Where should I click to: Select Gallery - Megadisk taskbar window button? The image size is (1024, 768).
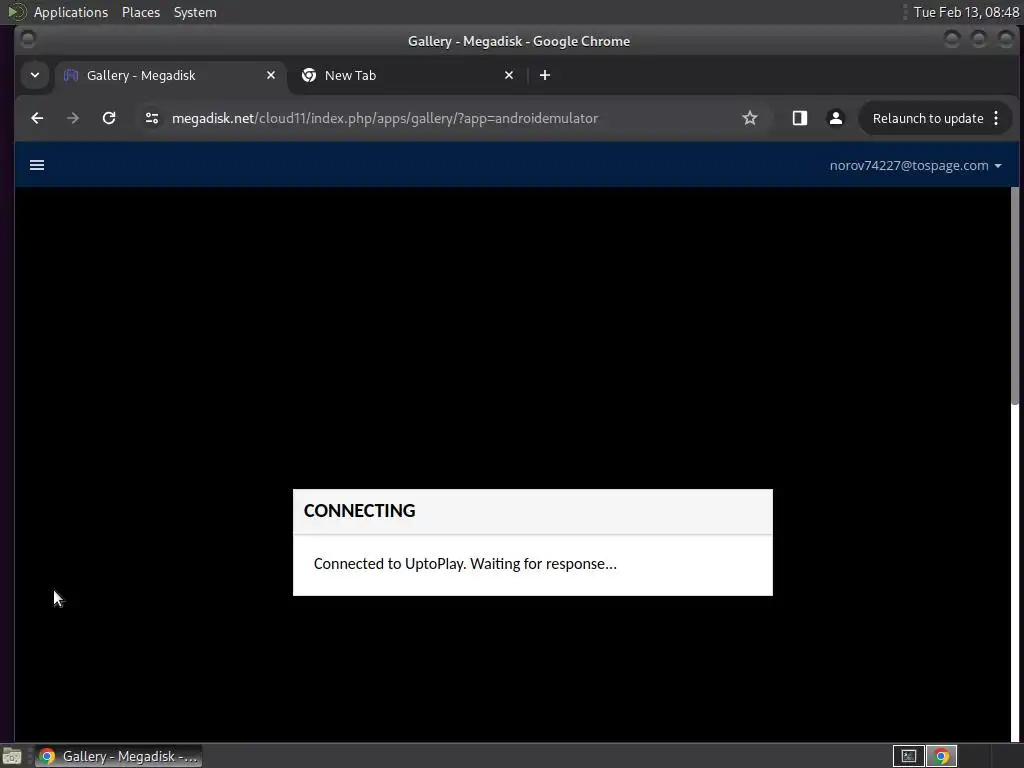click(x=118, y=756)
